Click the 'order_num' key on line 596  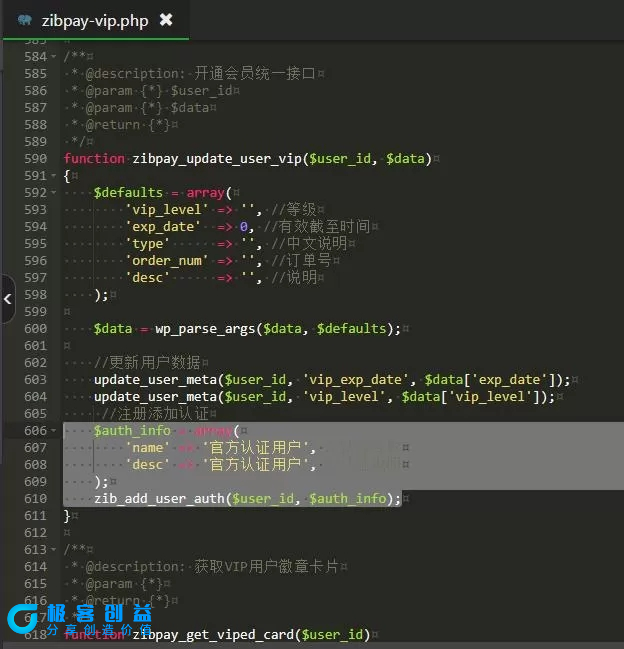tap(167, 261)
